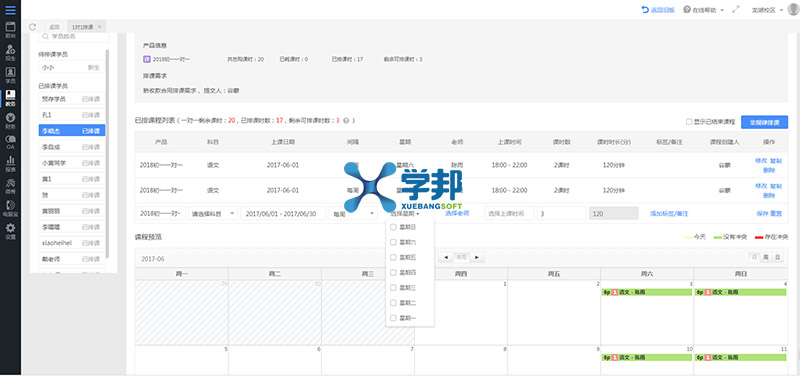Open the OA sidebar module
The image size is (800, 377).
tap(10, 142)
